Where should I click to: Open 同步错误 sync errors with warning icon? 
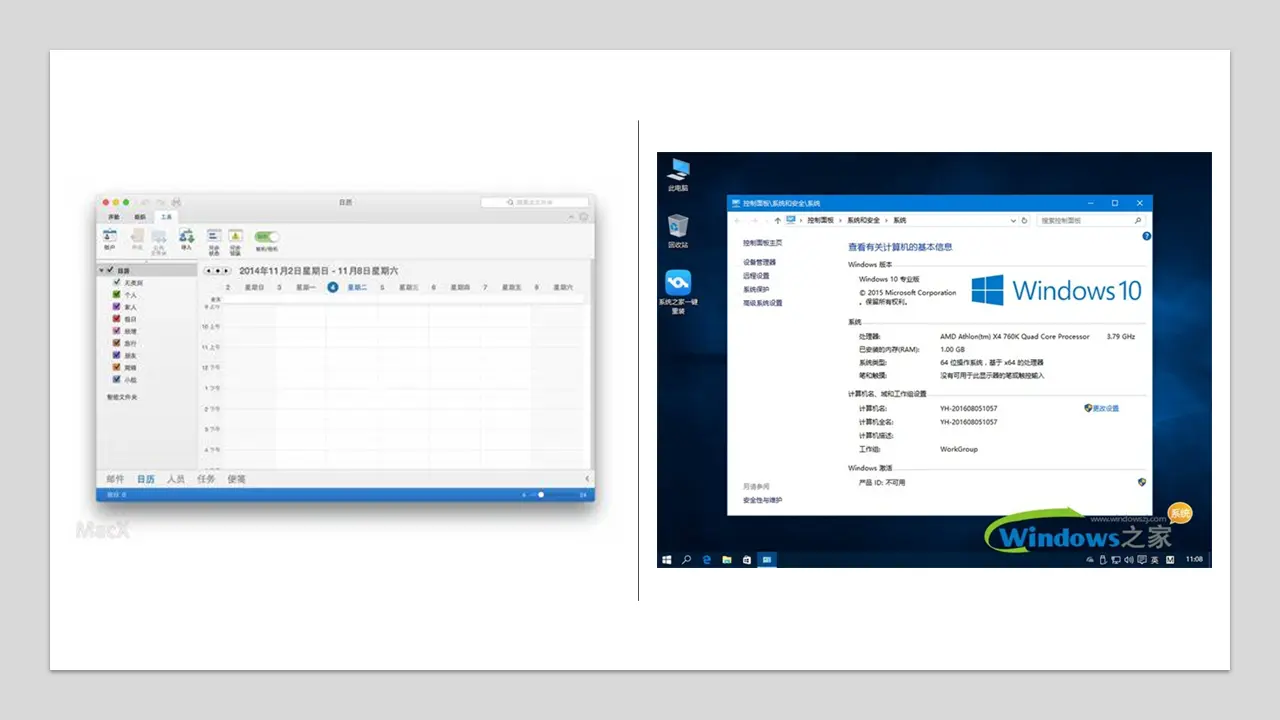pyautogui.click(x=236, y=240)
